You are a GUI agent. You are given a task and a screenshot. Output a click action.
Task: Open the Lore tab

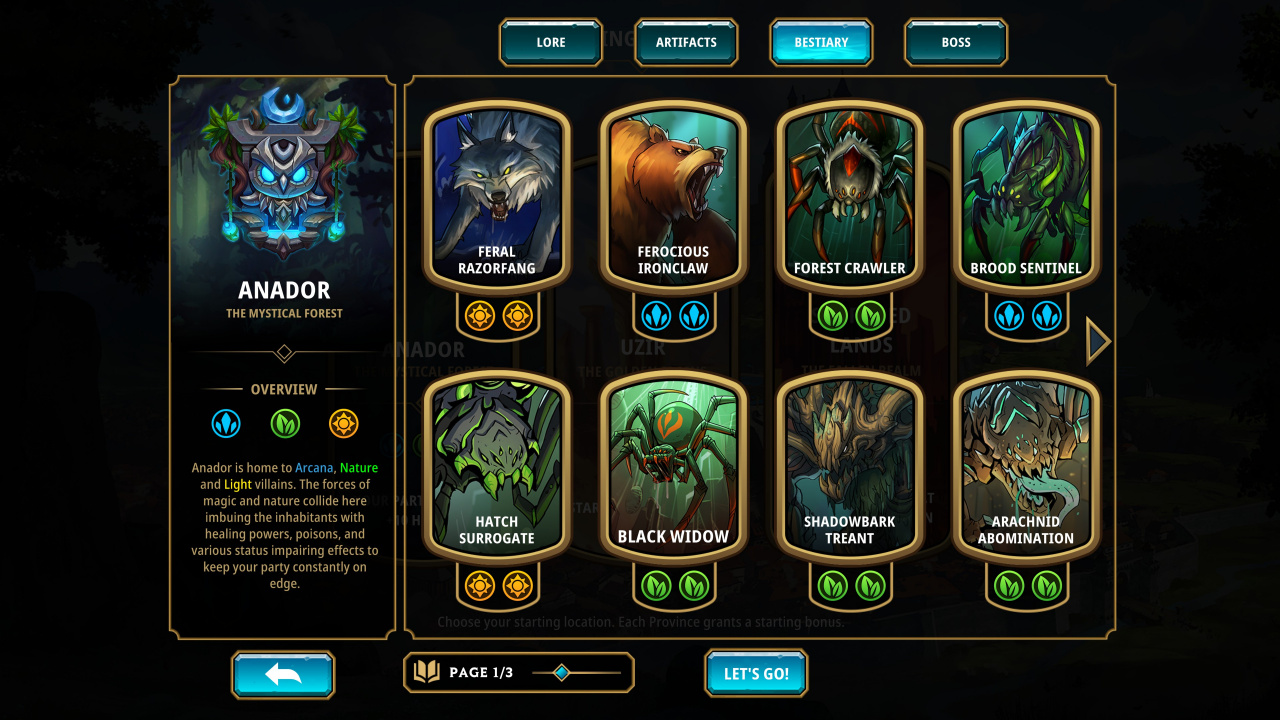point(551,42)
